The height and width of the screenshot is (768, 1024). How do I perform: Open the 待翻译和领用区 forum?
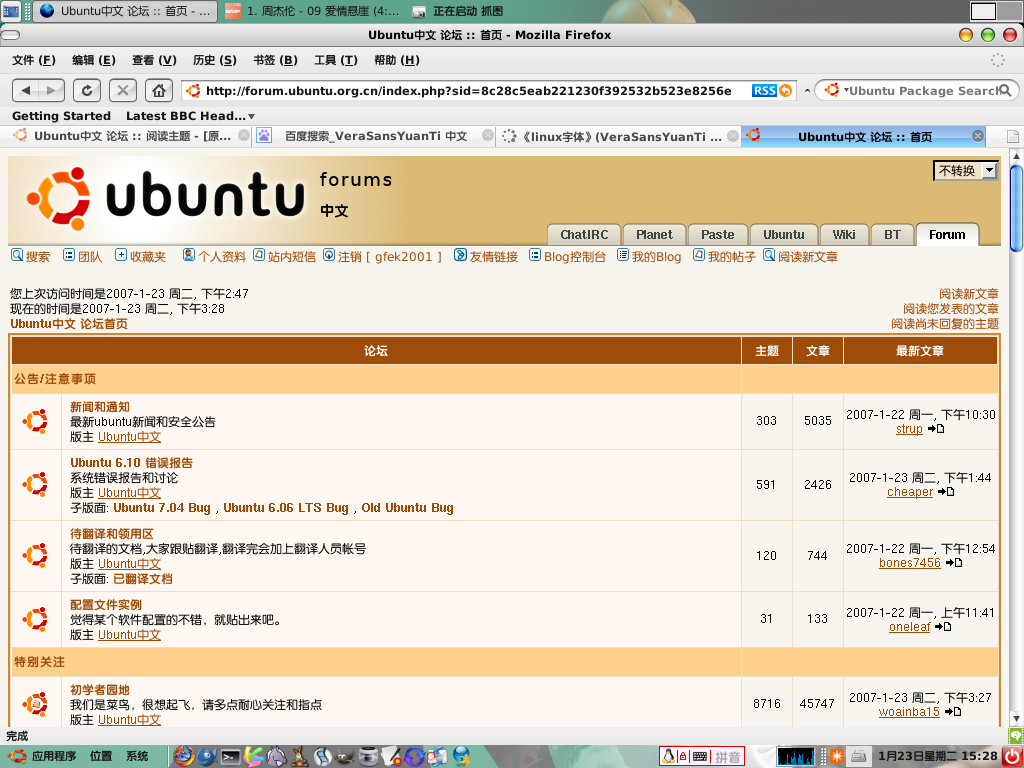112,534
